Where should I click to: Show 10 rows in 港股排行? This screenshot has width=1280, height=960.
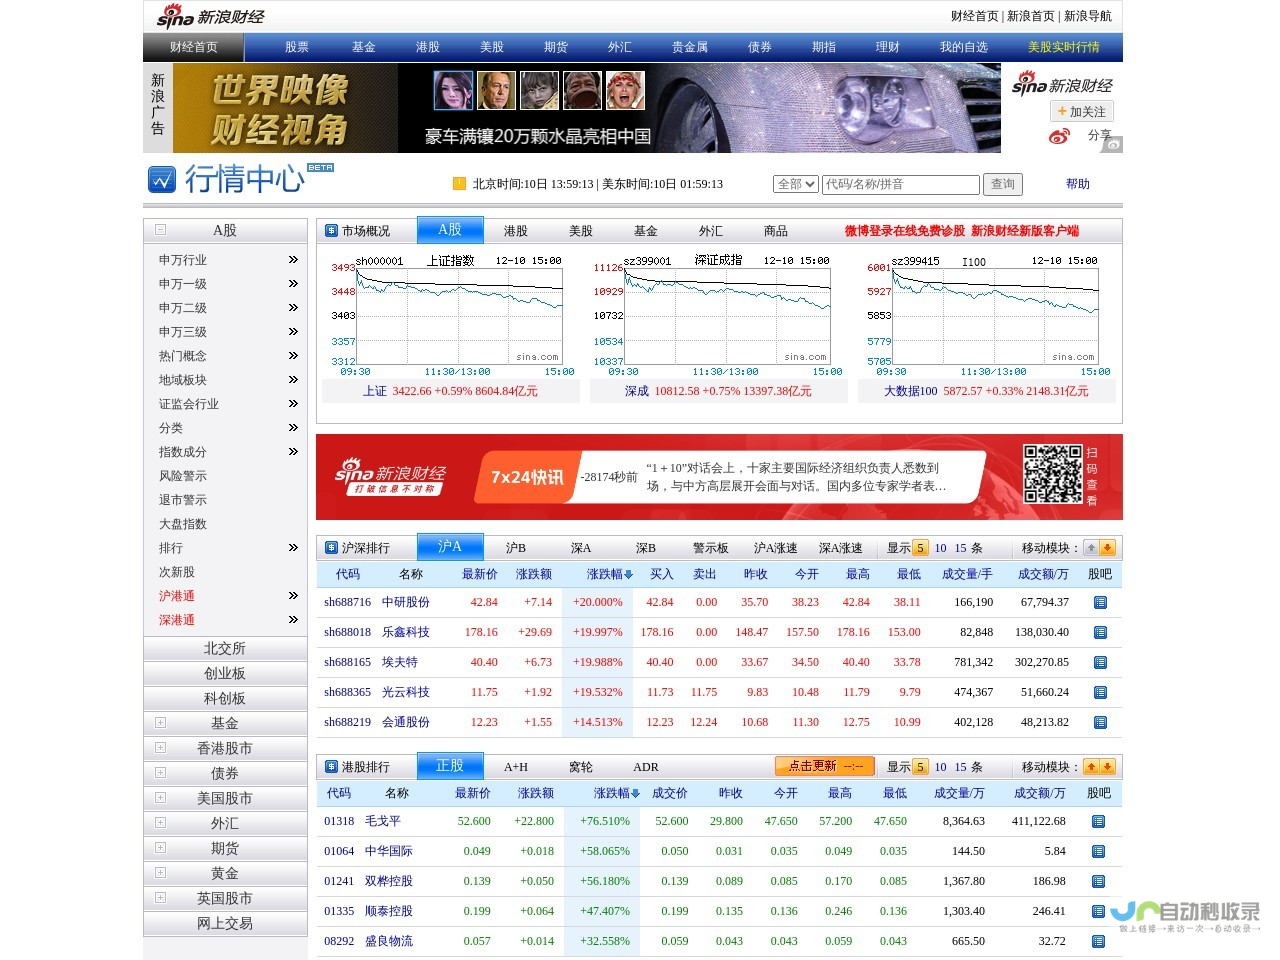[x=940, y=767]
